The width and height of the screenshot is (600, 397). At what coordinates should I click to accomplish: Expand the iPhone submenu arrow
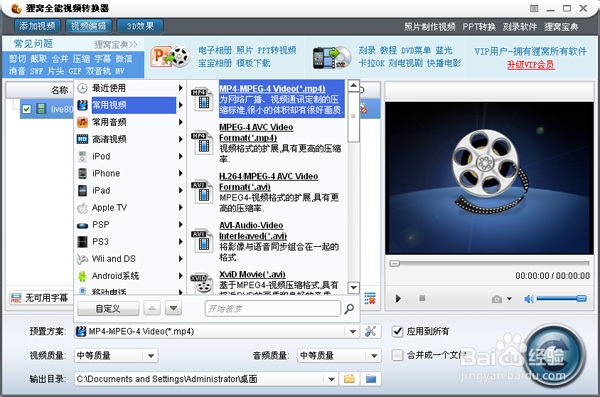click(181, 173)
